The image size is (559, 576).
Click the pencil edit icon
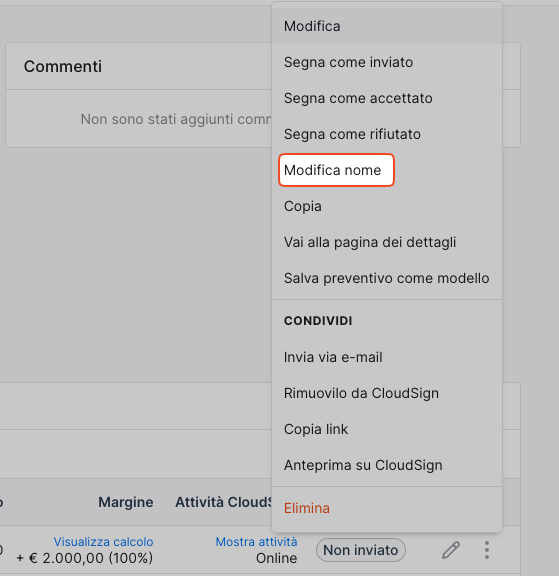tap(451, 550)
